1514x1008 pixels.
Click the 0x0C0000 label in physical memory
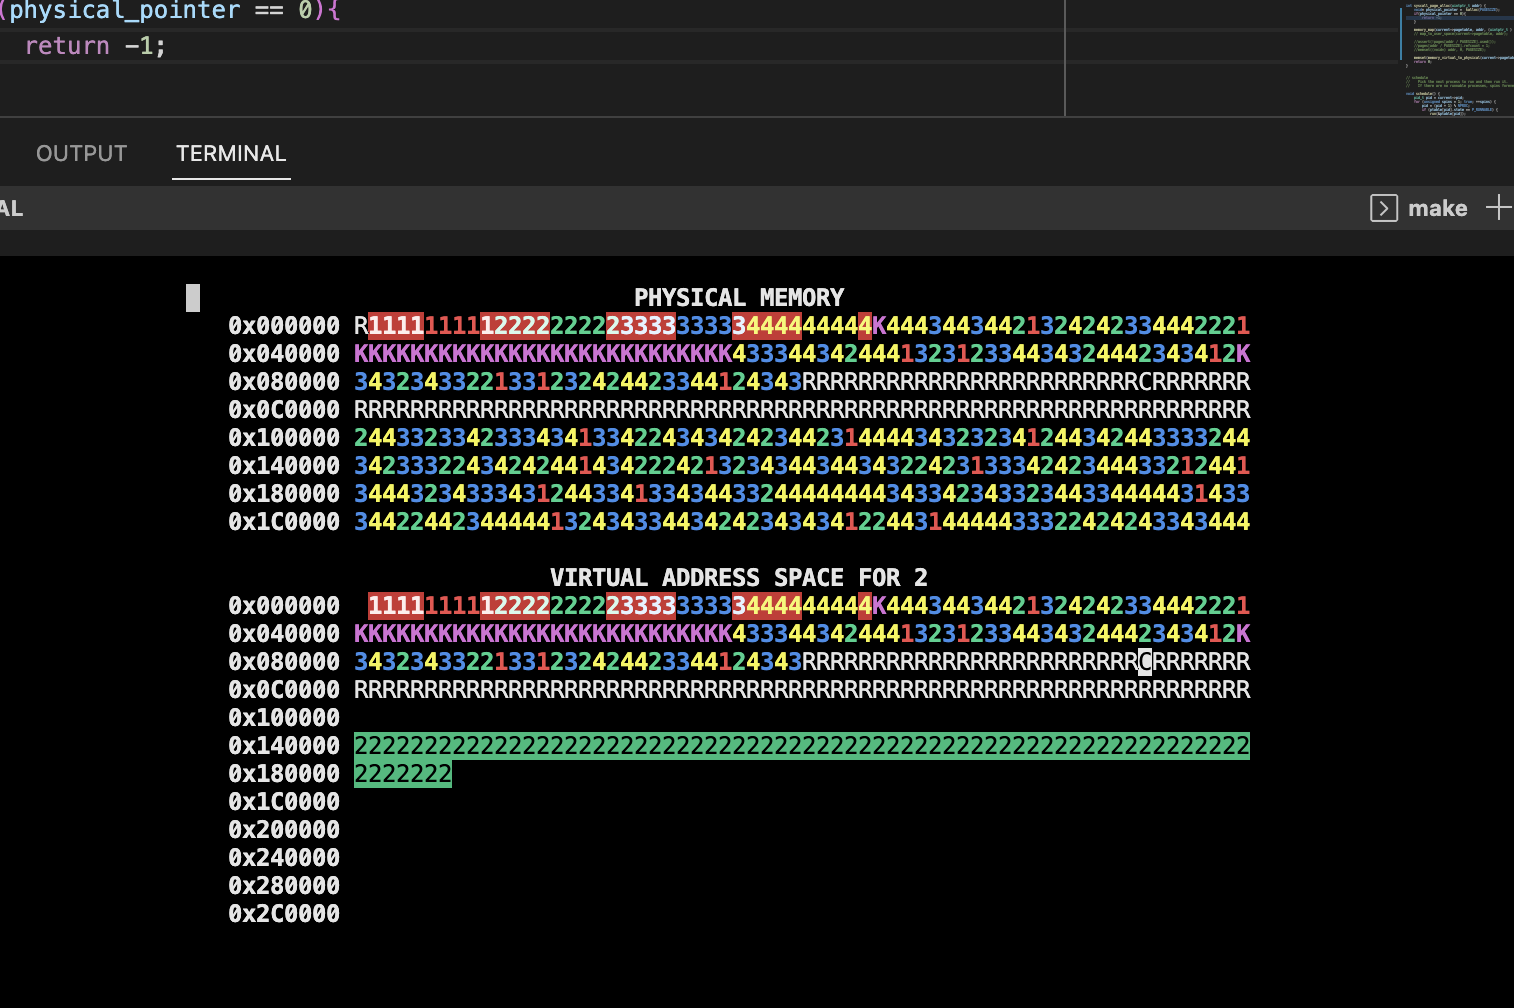pos(284,410)
